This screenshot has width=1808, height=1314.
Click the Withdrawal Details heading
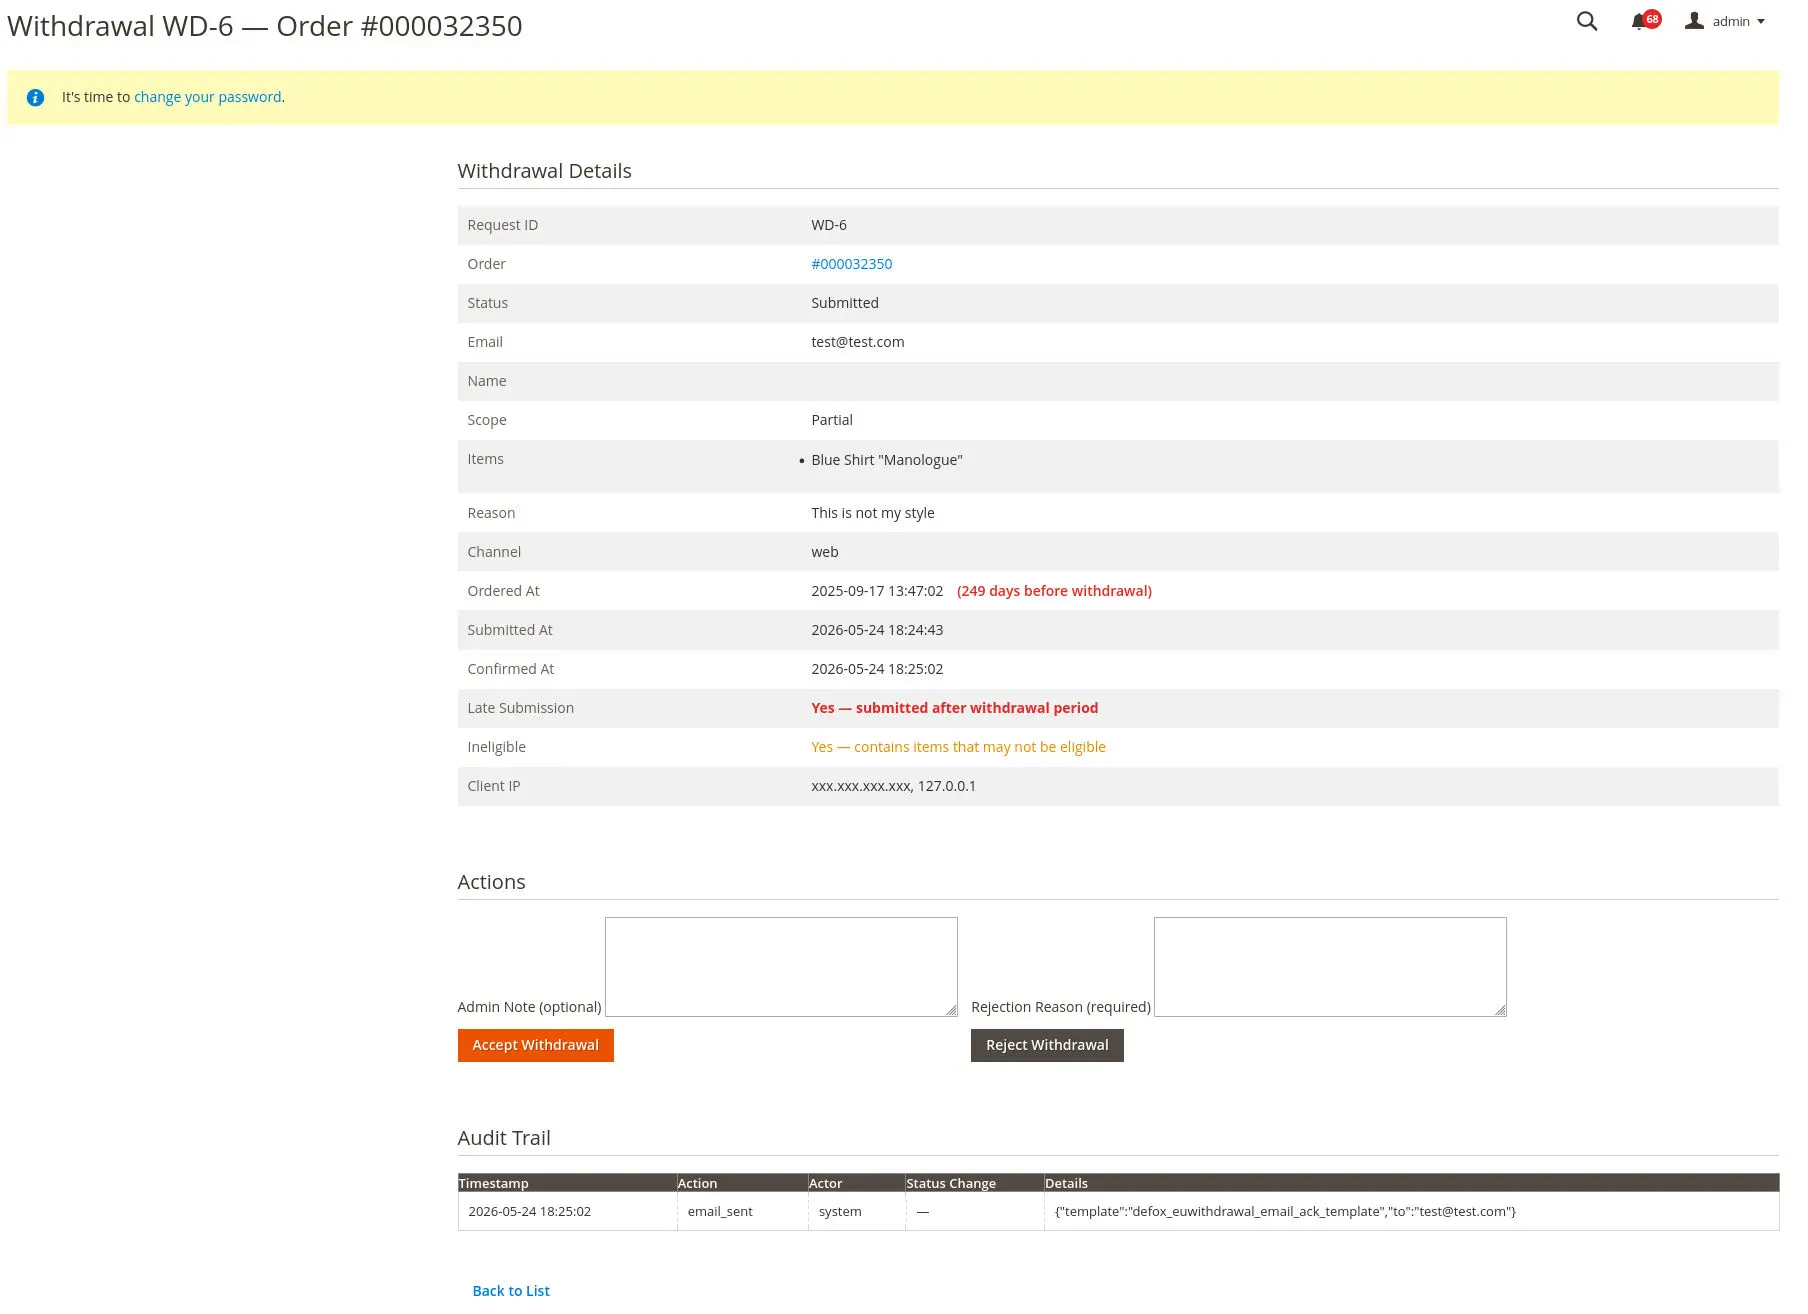tap(544, 171)
